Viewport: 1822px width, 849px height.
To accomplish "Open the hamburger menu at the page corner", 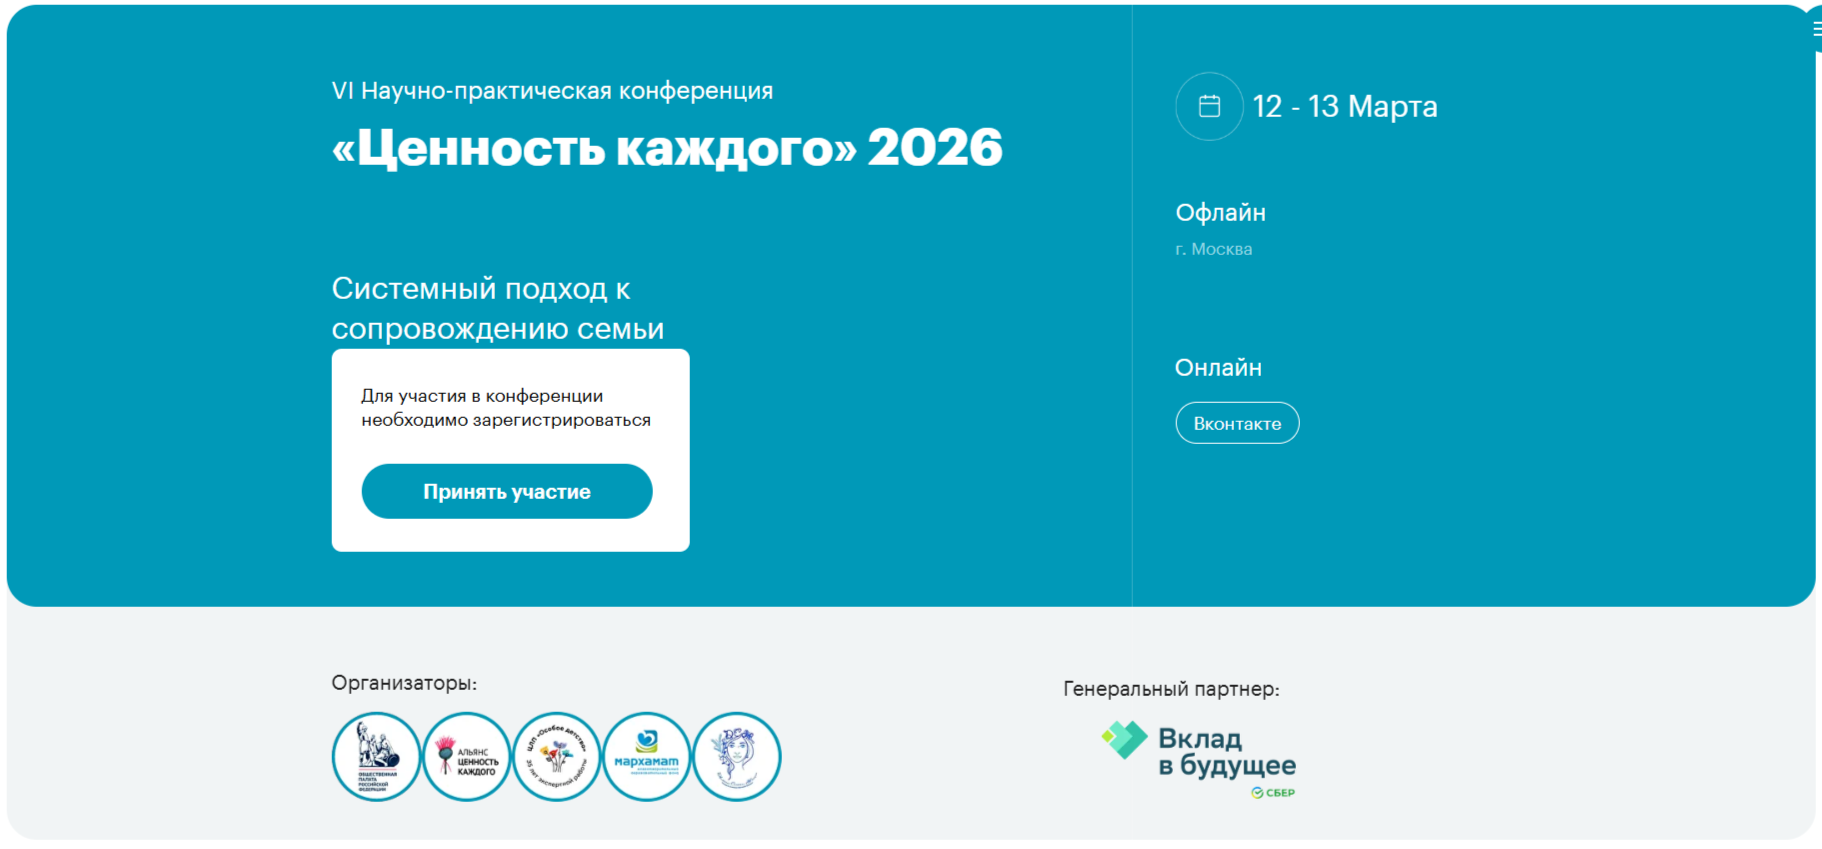I will coord(1816,30).
